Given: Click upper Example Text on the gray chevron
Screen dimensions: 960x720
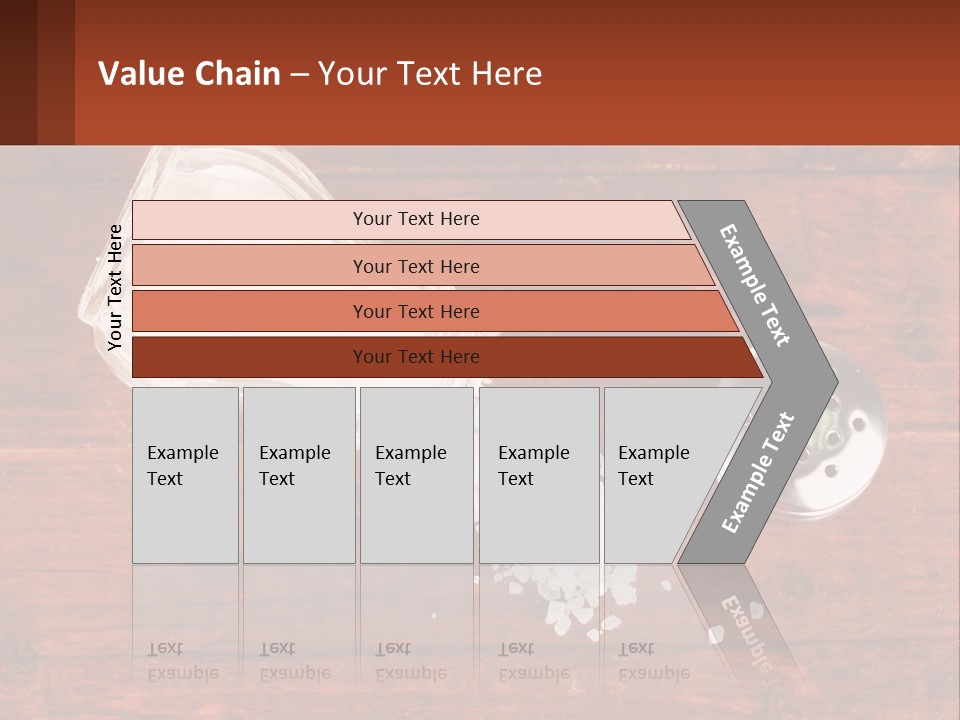Looking at the screenshot, I should (x=754, y=285).
